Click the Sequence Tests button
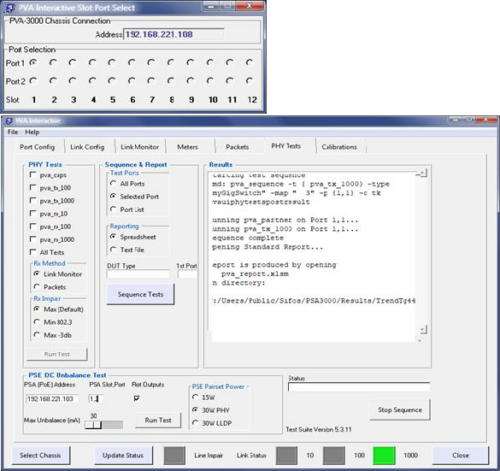This screenshot has width=500, height=471. pos(140,294)
